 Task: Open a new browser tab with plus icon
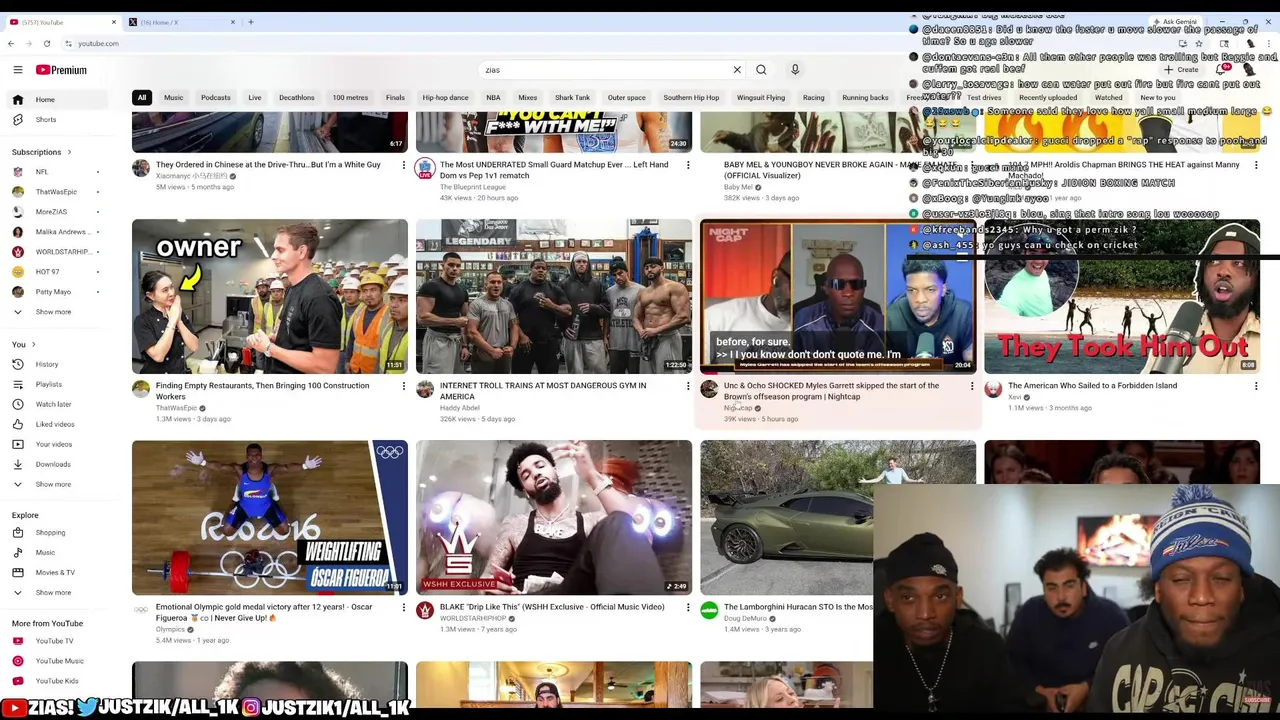pos(251,22)
